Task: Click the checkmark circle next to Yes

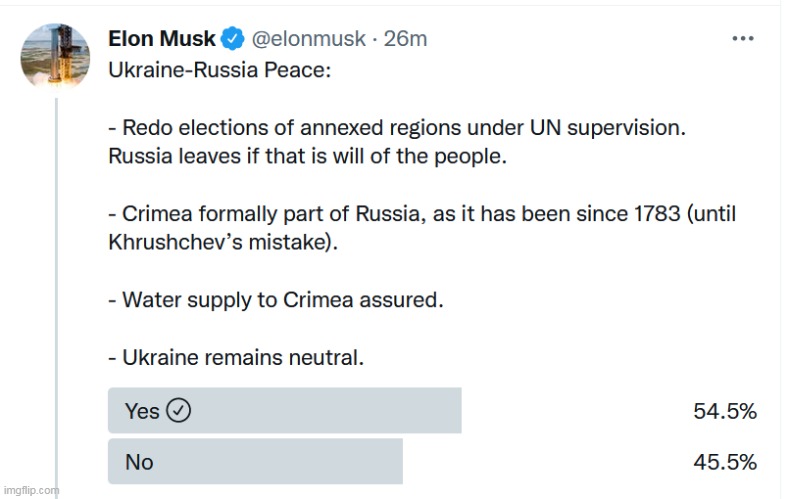Action: point(179,410)
